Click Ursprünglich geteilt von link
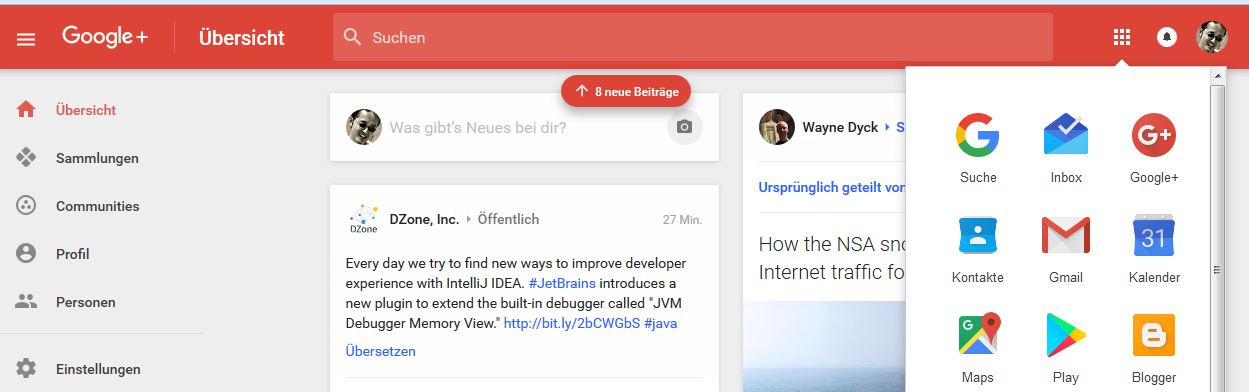Image resolution: width=1249 pixels, height=392 pixels. pyautogui.click(x=832, y=187)
